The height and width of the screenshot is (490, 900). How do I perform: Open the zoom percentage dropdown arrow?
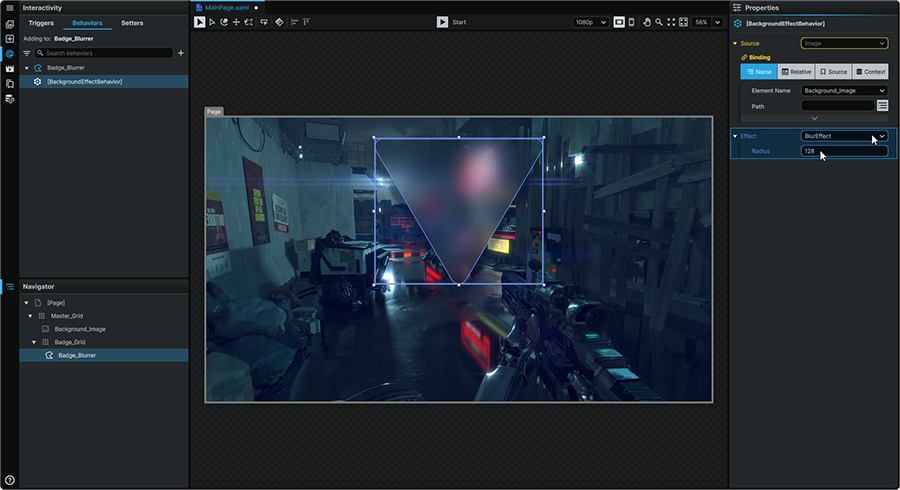coord(717,22)
